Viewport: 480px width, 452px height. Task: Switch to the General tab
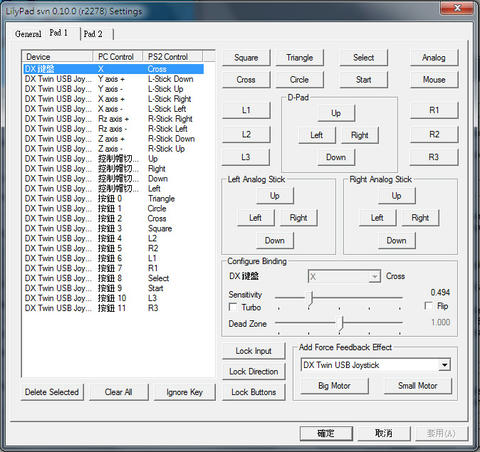click(28, 34)
